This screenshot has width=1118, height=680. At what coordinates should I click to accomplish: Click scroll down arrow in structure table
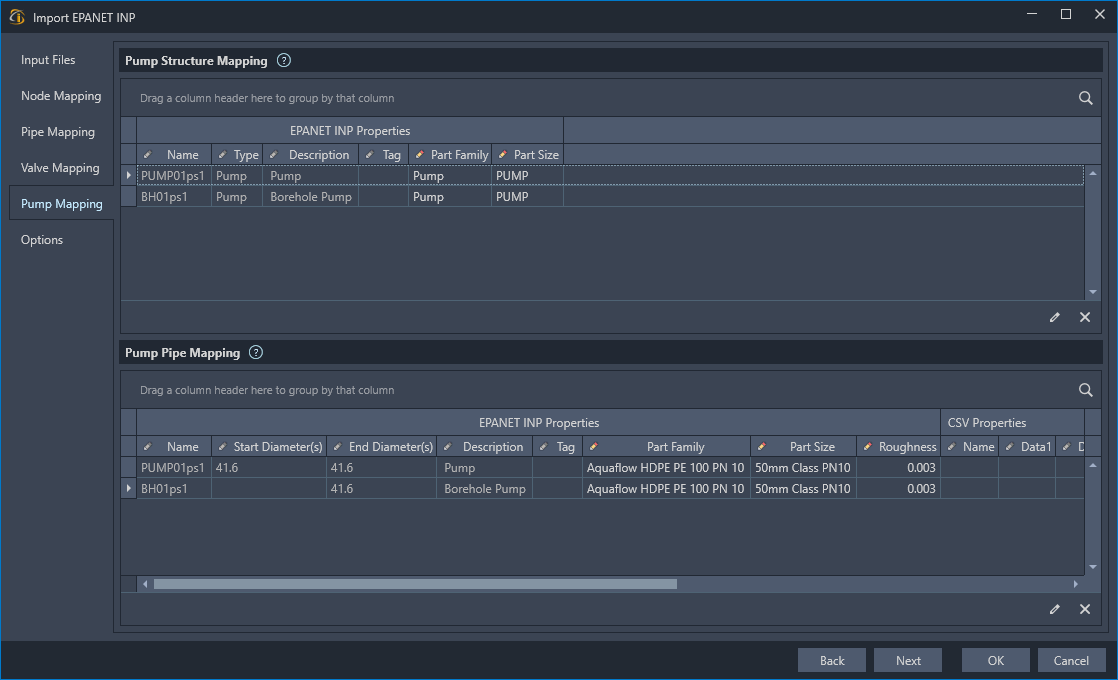tap(1092, 292)
